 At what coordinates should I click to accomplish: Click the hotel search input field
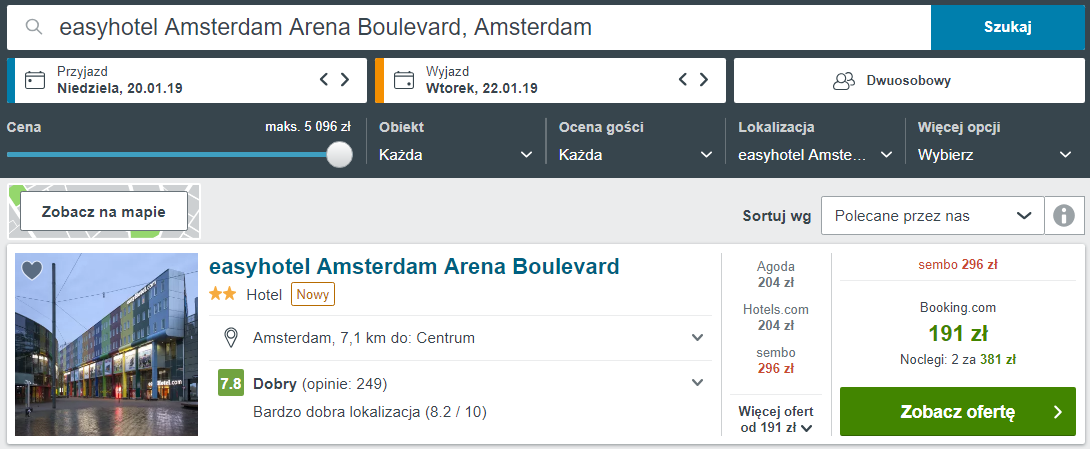pyautogui.click(x=480, y=27)
